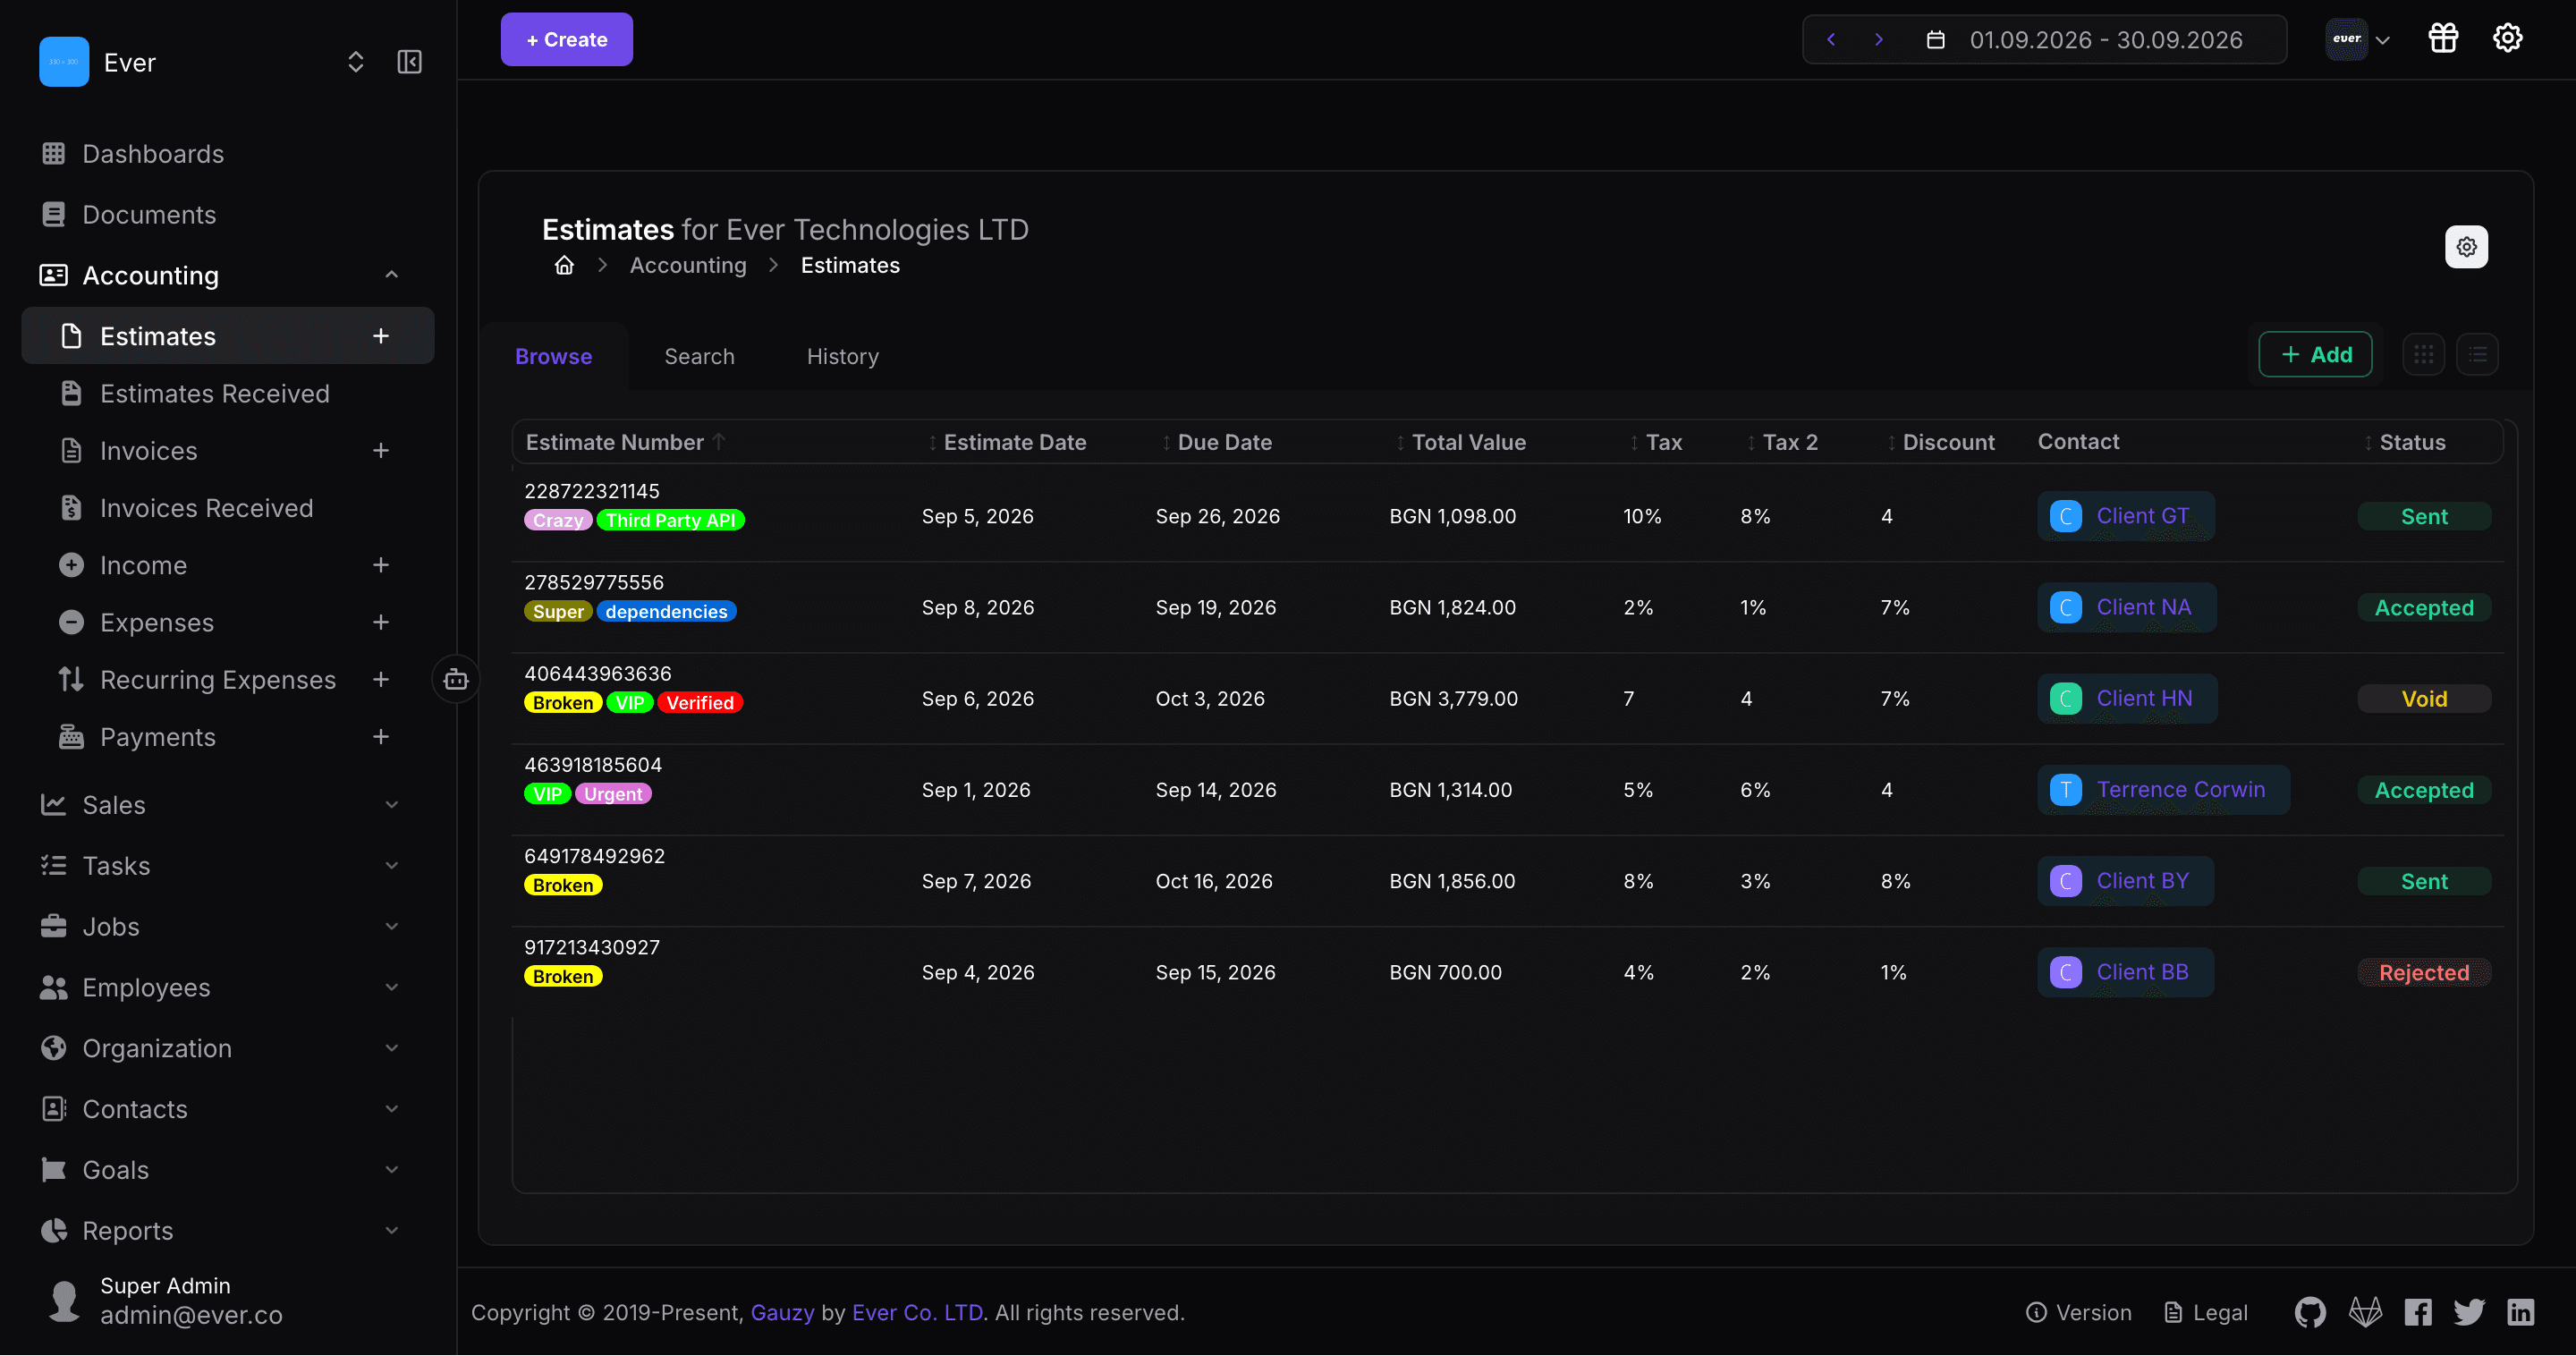Open the GitLab icon in footer
The image size is (2576, 1356).
tap(2365, 1312)
